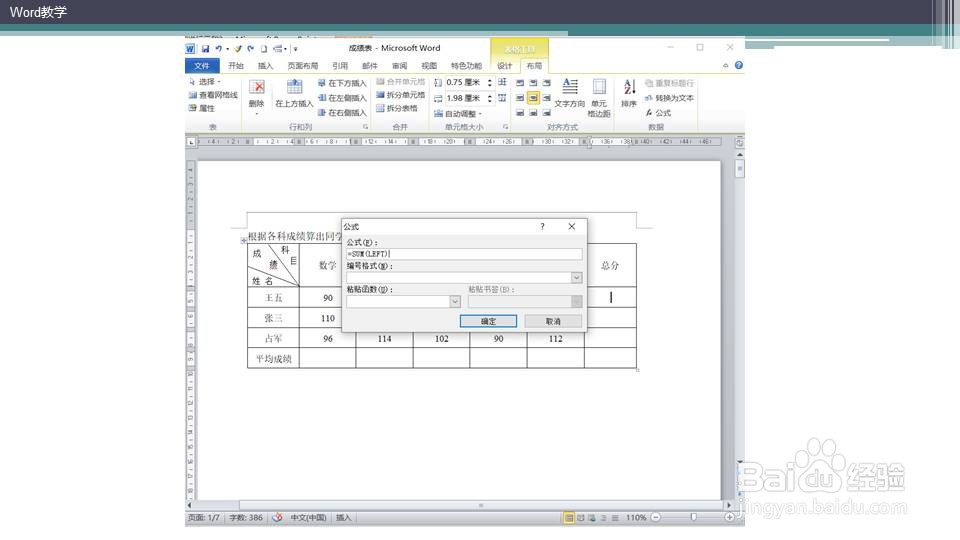Click Split Table (拆分表格)
Viewport: 960px width, 540px height.
(397, 108)
